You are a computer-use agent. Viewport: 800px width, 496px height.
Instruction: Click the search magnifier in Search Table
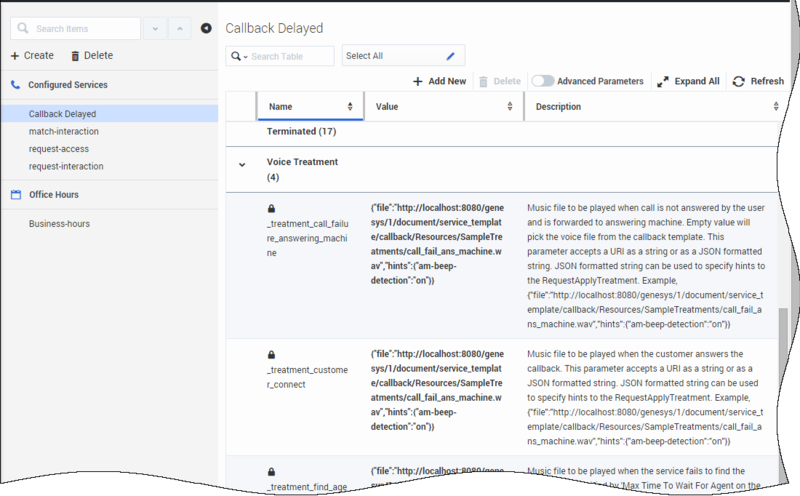pyautogui.click(x=237, y=56)
